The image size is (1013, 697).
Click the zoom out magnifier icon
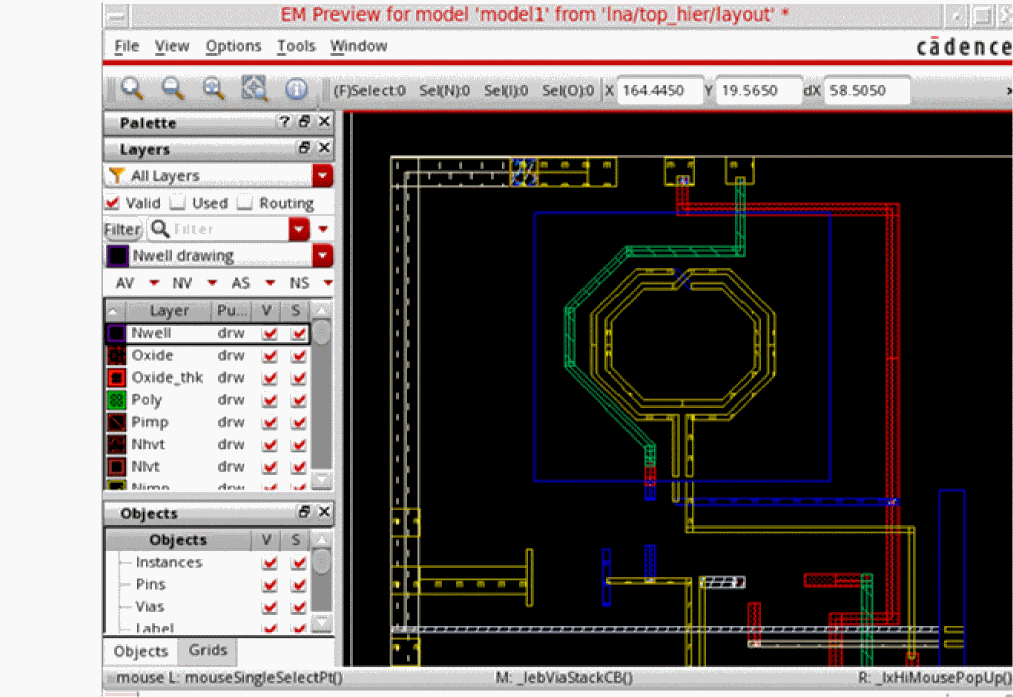pos(173,89)
